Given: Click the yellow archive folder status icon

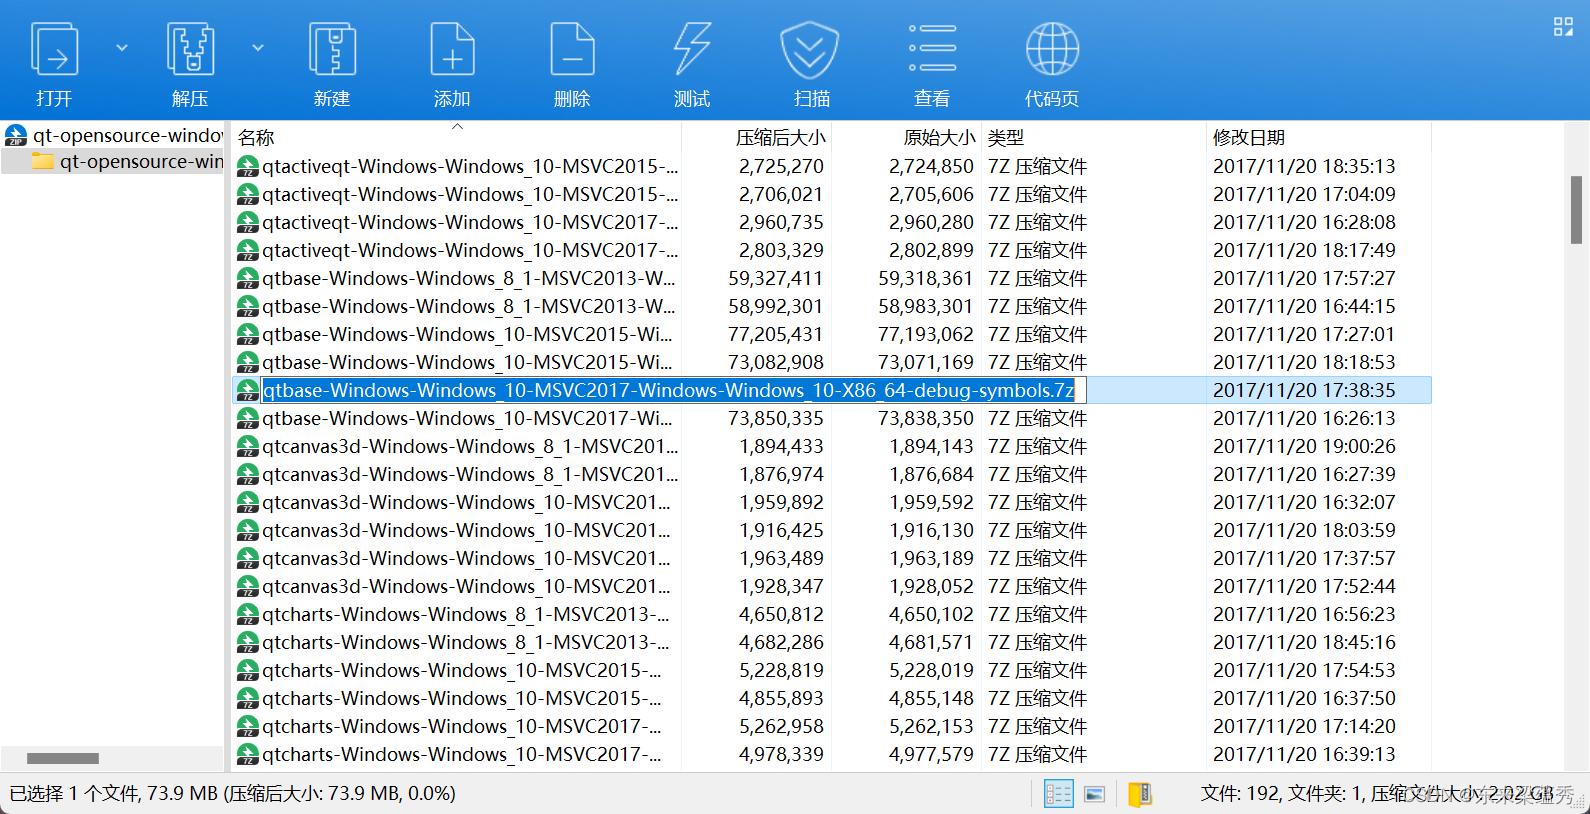Looking at the screenshot, I should 1140,794.
